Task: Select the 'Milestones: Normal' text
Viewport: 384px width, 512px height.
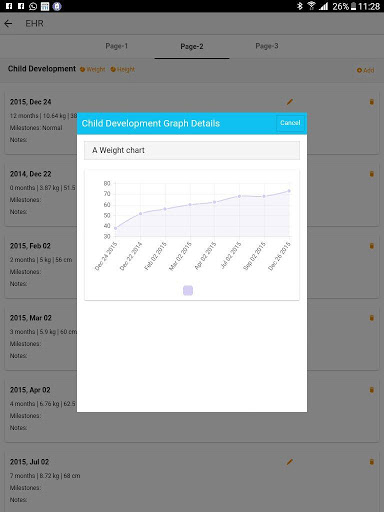Action: pos(36,128)
